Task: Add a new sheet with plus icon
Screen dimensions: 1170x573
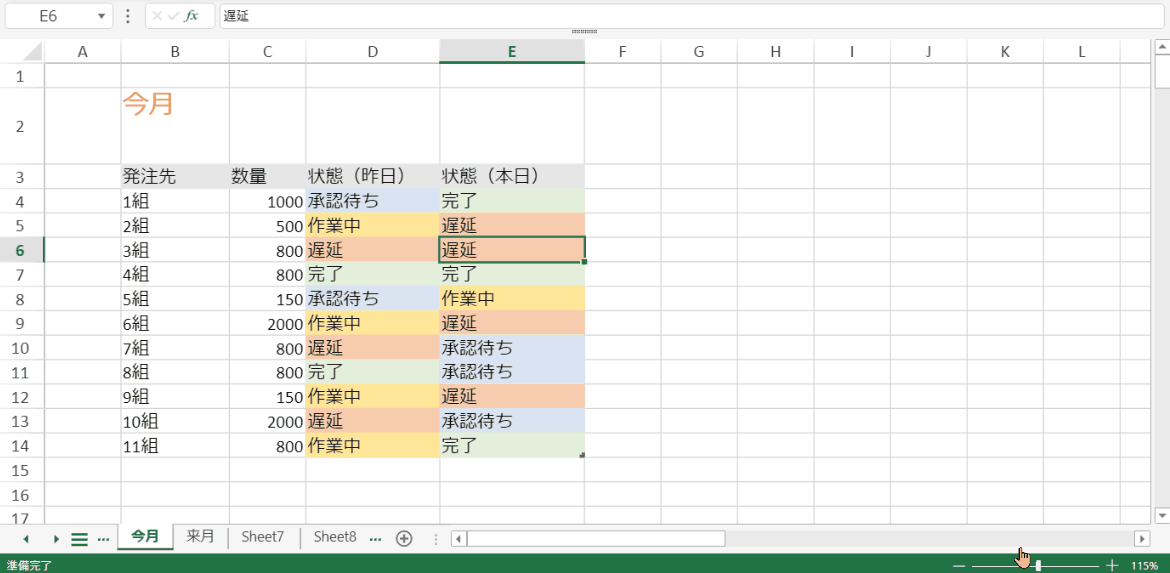Action: 404,538
